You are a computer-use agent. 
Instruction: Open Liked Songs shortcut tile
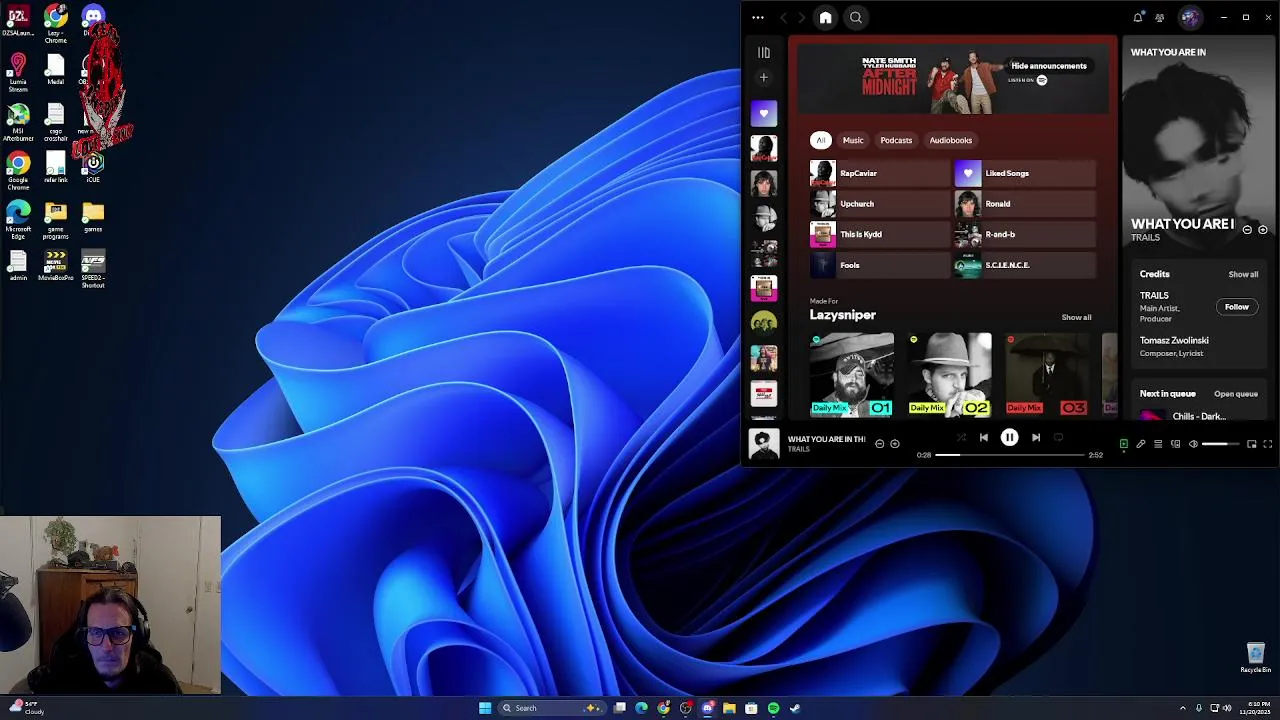click(1025, 173)
